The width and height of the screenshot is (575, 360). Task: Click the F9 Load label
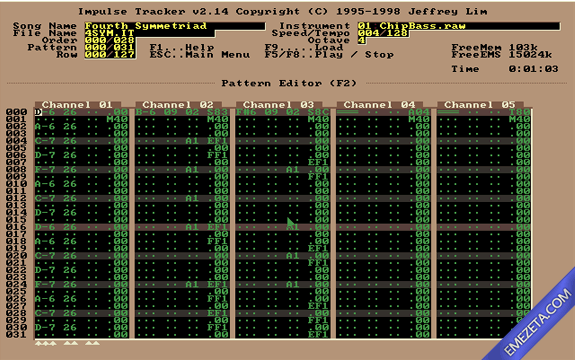pos(304,48)
